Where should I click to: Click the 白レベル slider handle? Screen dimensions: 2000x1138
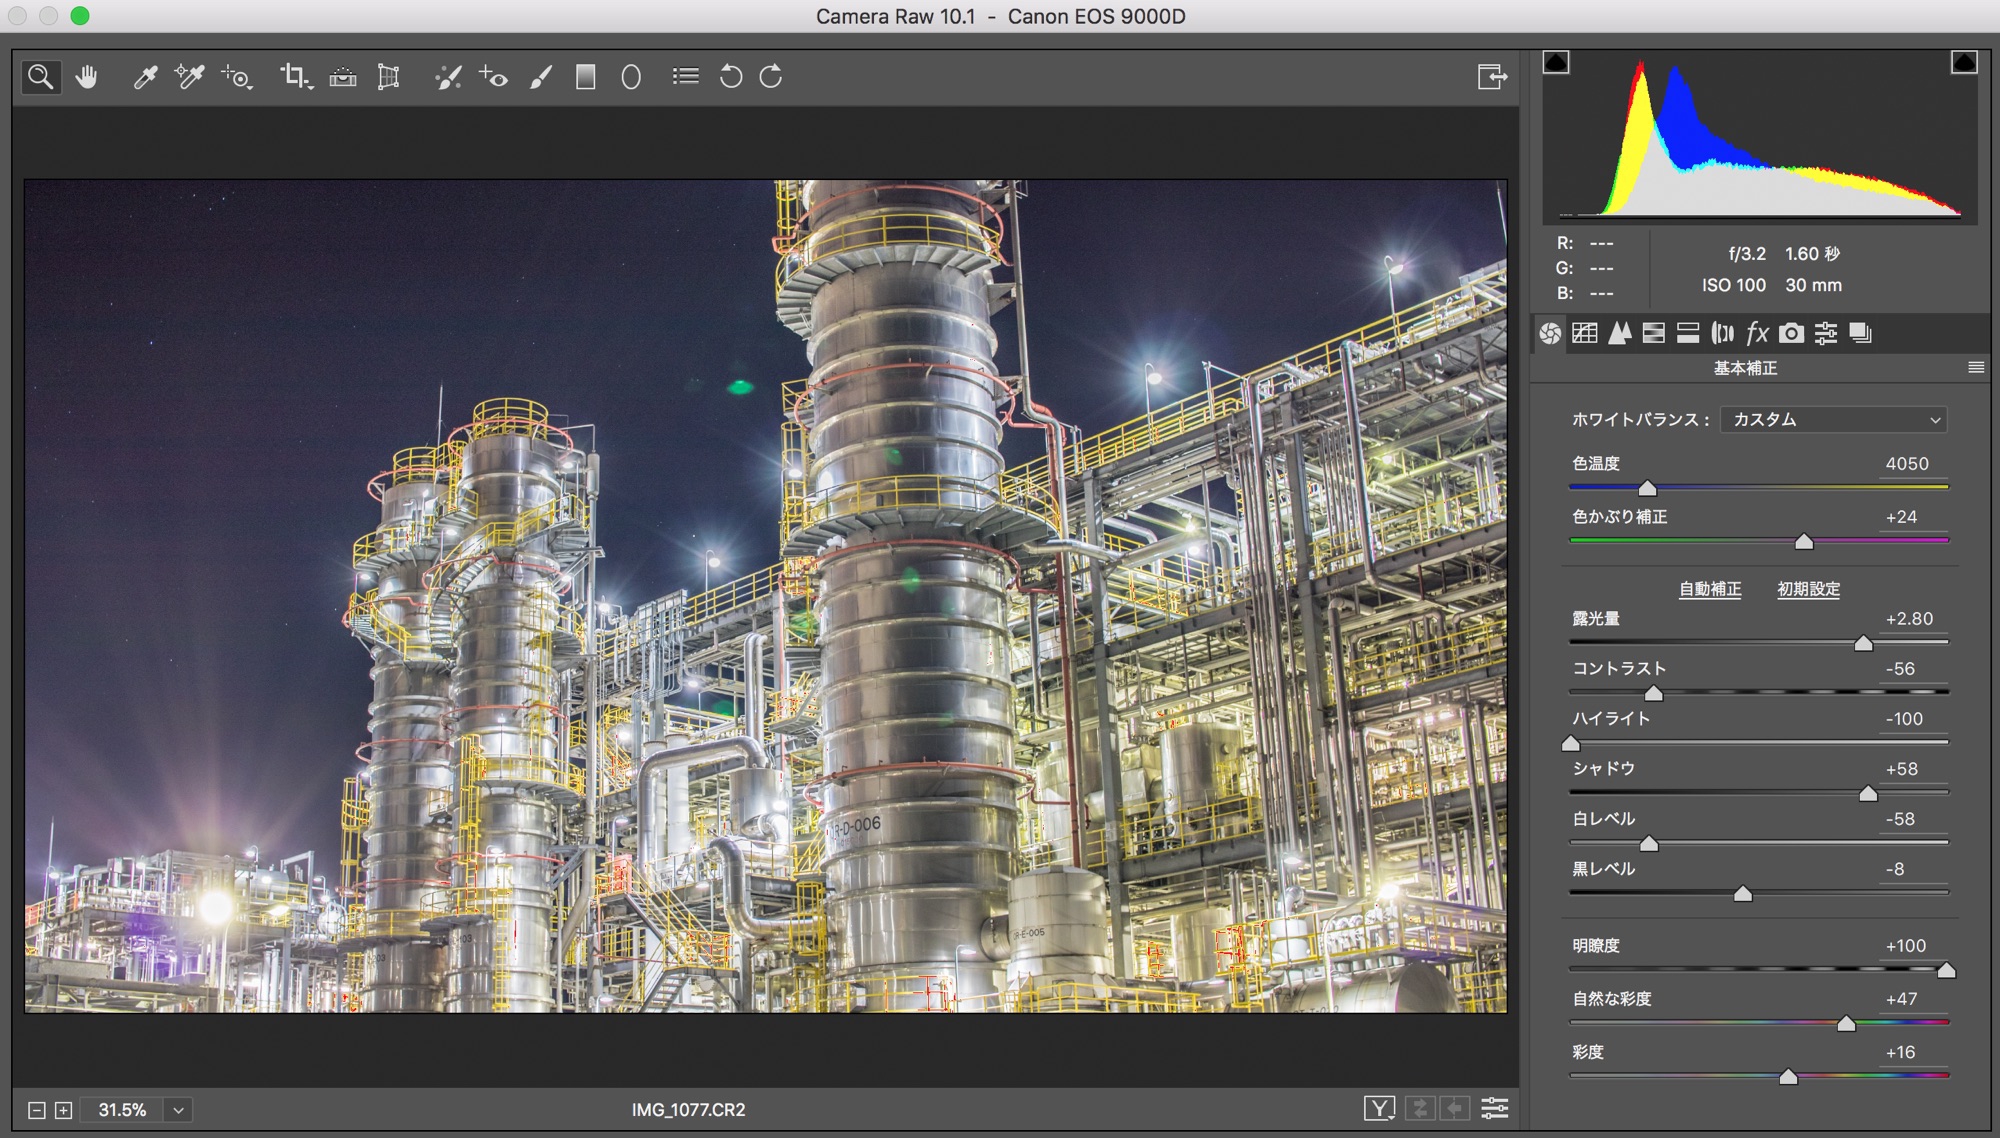point(1649,844)
